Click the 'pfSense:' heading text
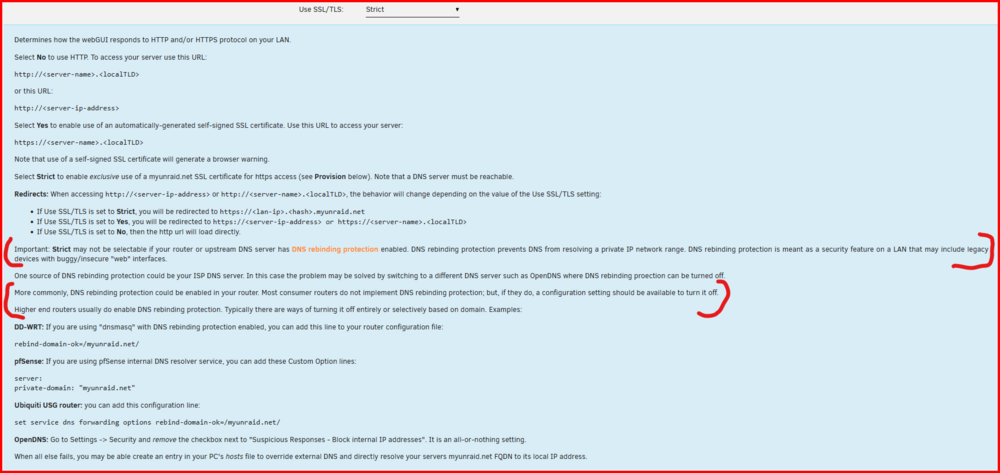 (x=29, y=361)
